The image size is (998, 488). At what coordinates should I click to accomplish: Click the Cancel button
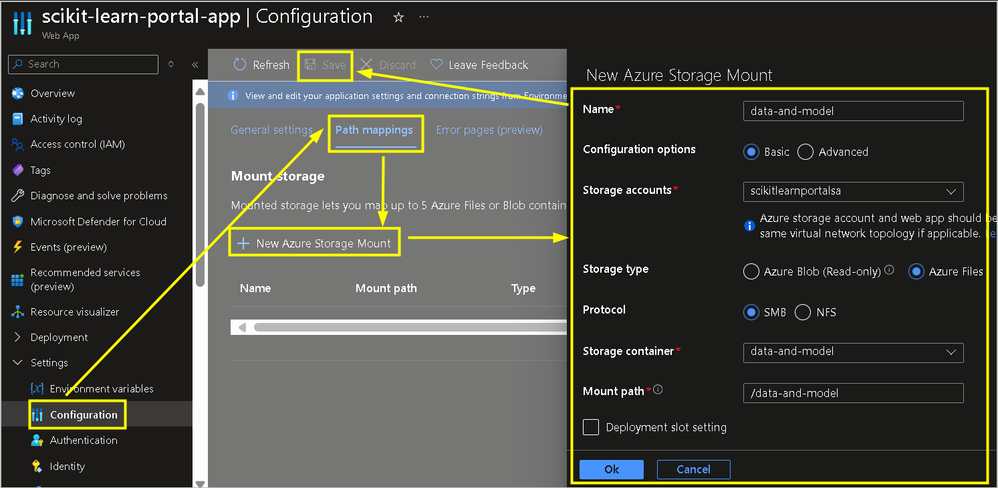[693, 470]
